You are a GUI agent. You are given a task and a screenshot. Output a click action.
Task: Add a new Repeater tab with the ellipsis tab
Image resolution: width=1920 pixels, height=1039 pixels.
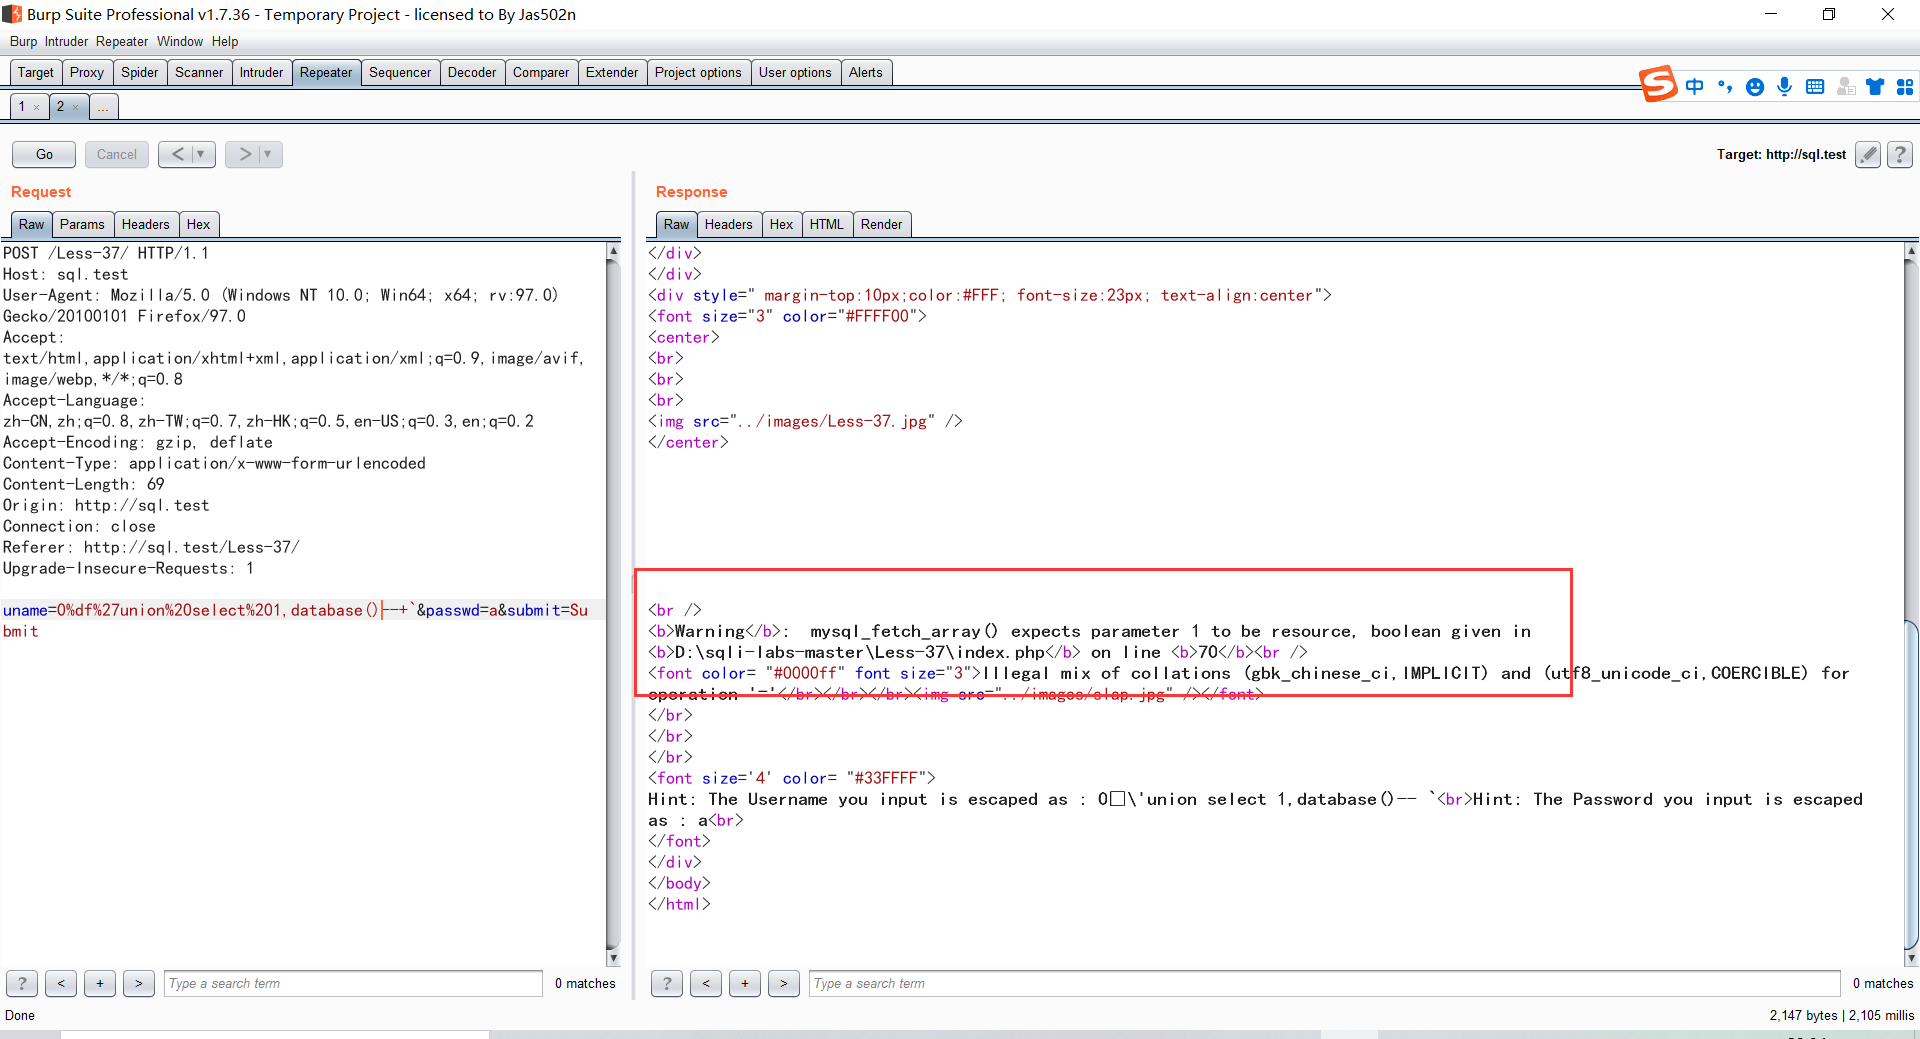[104, 107]
